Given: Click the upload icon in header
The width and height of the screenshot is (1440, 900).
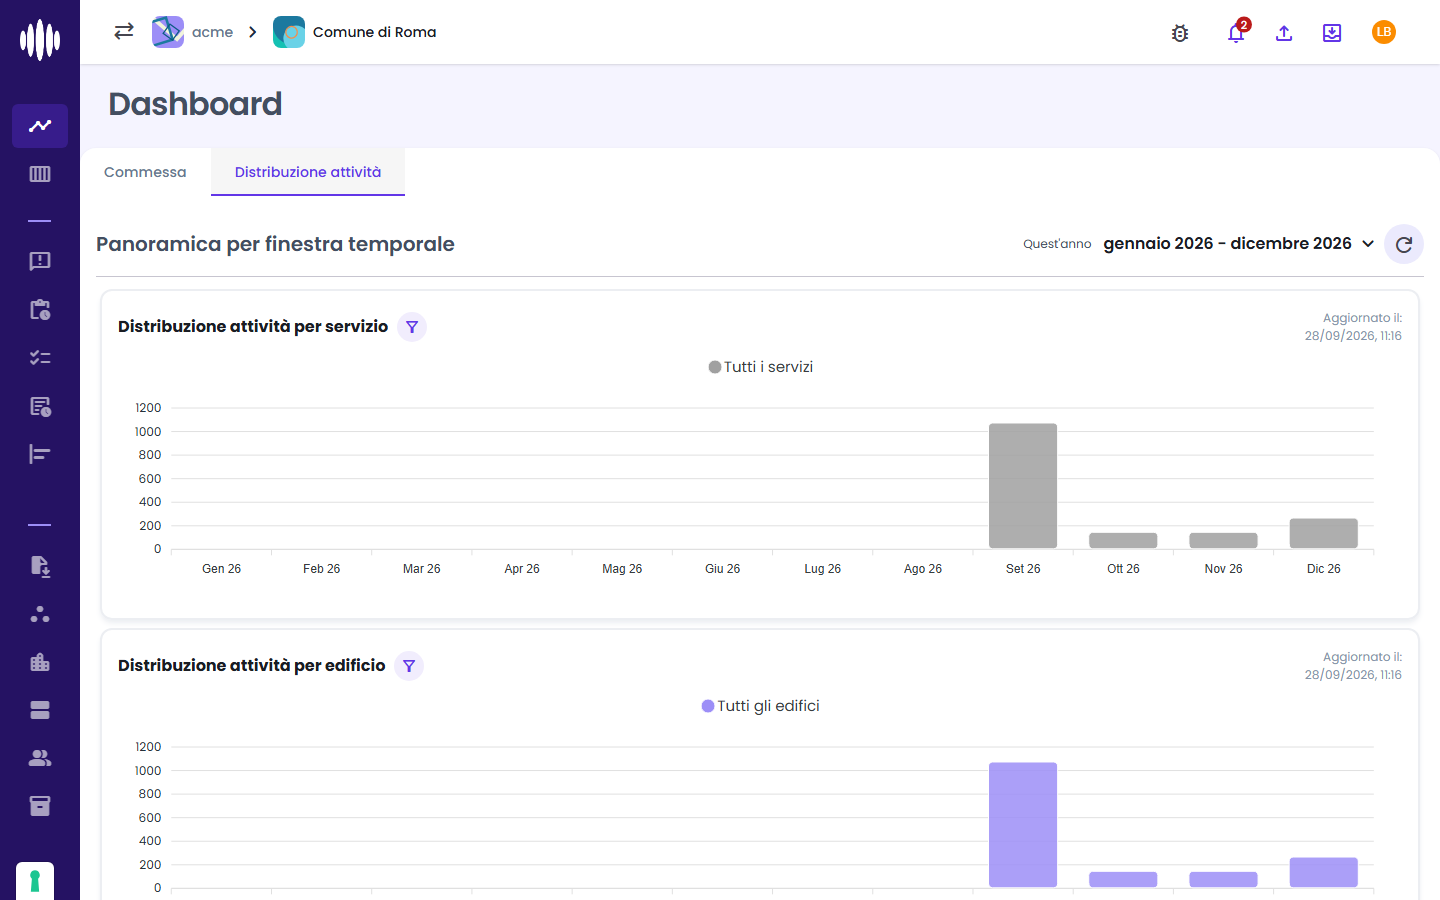Looking at the screenshot, I should (1284, 33).
